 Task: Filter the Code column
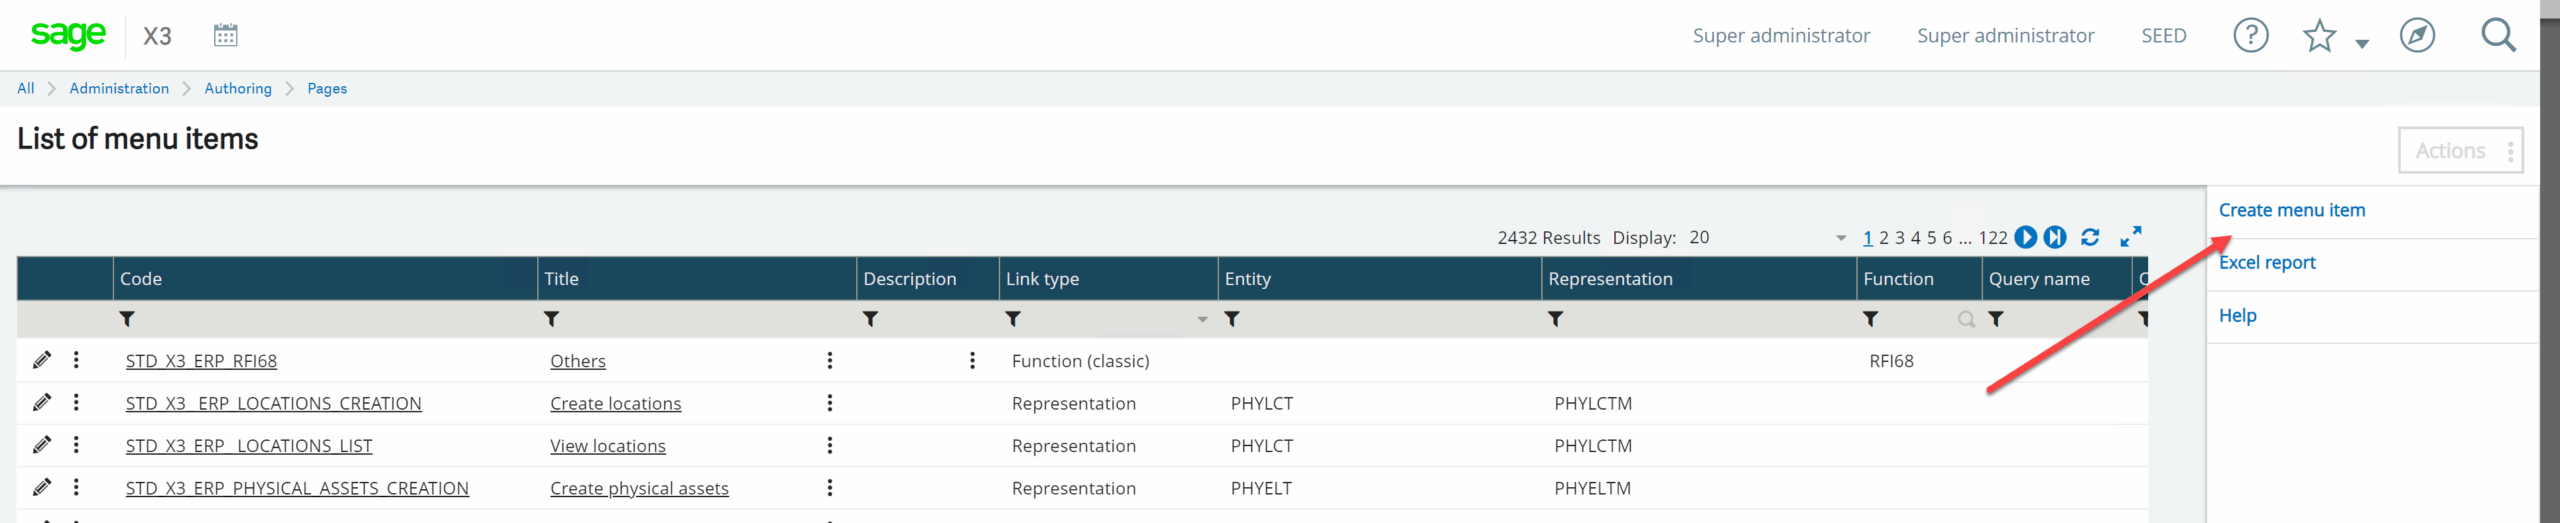coord(127,319)
